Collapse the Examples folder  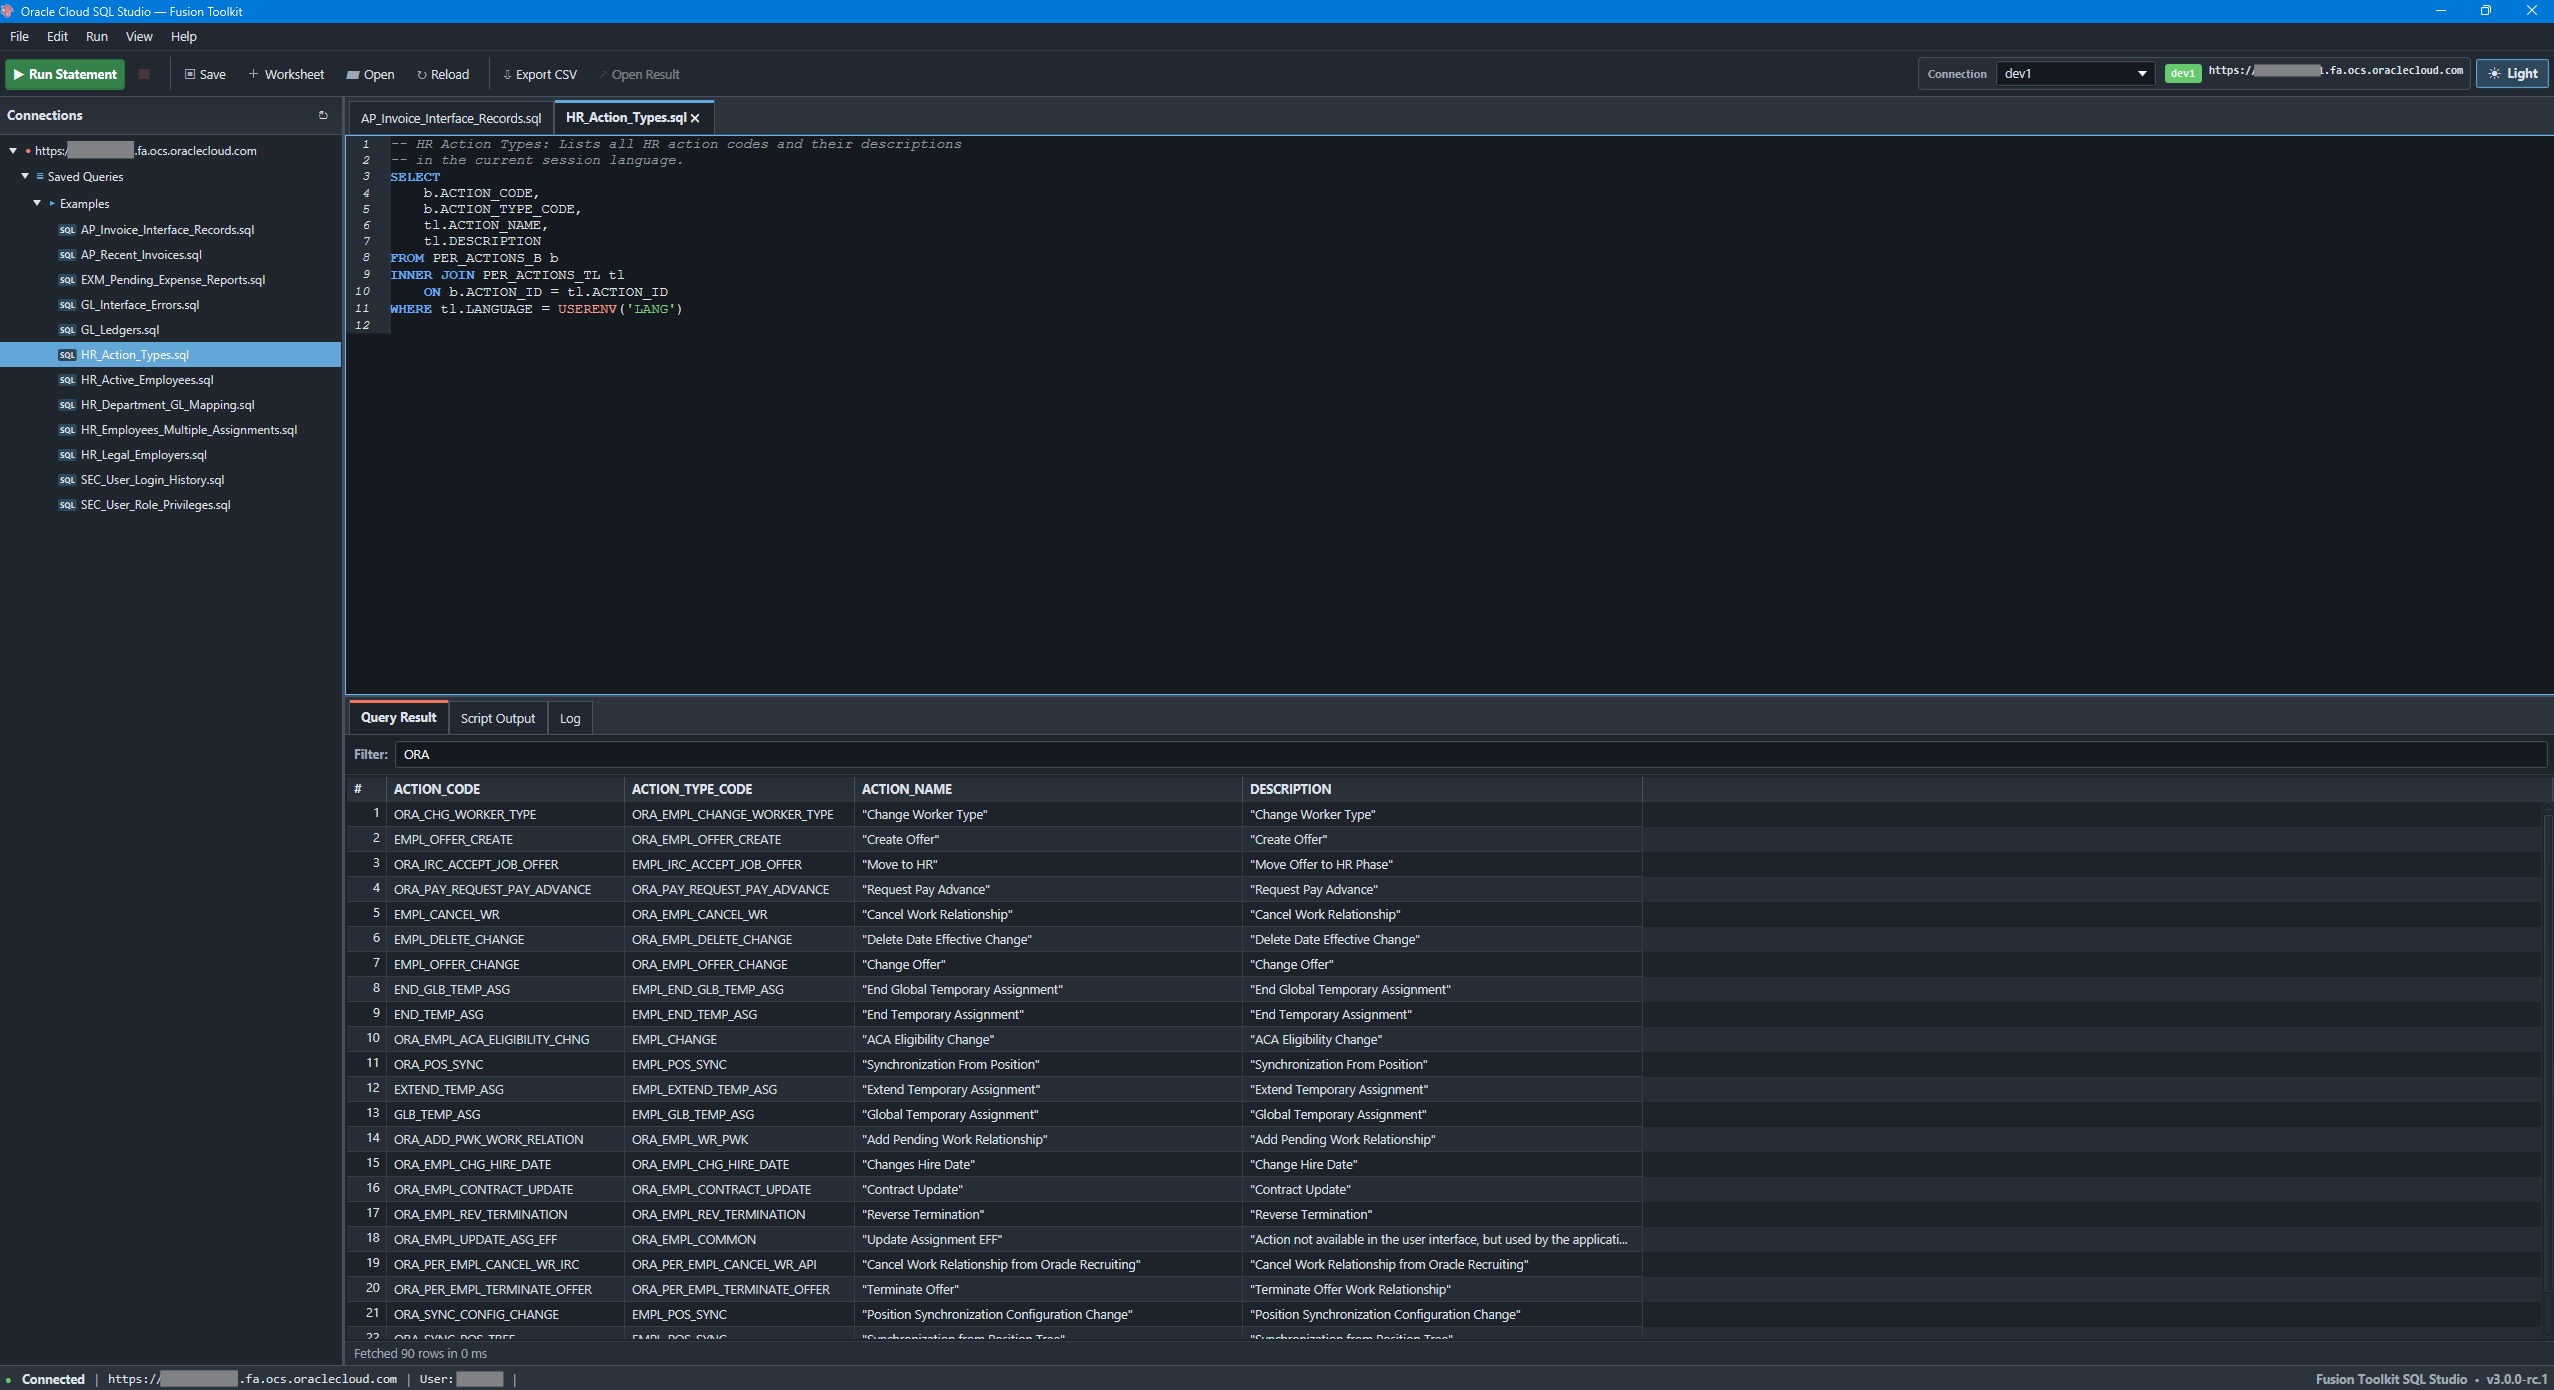pos(37,203)
